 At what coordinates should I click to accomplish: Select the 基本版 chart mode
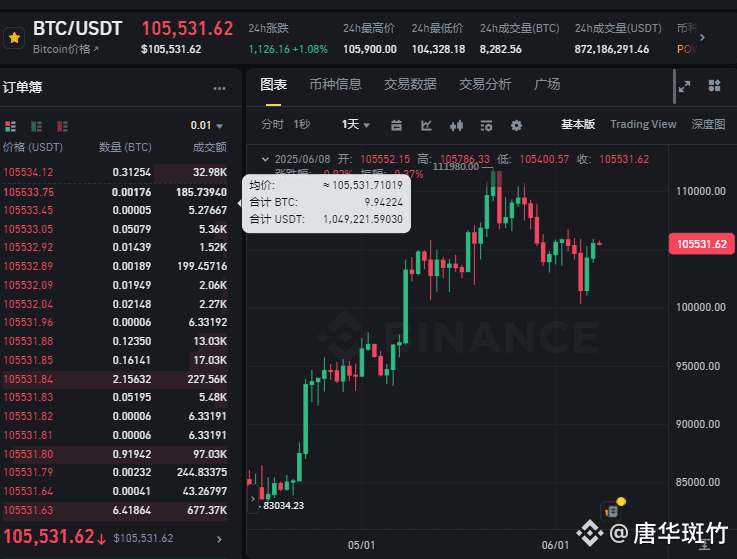[578, 125]
